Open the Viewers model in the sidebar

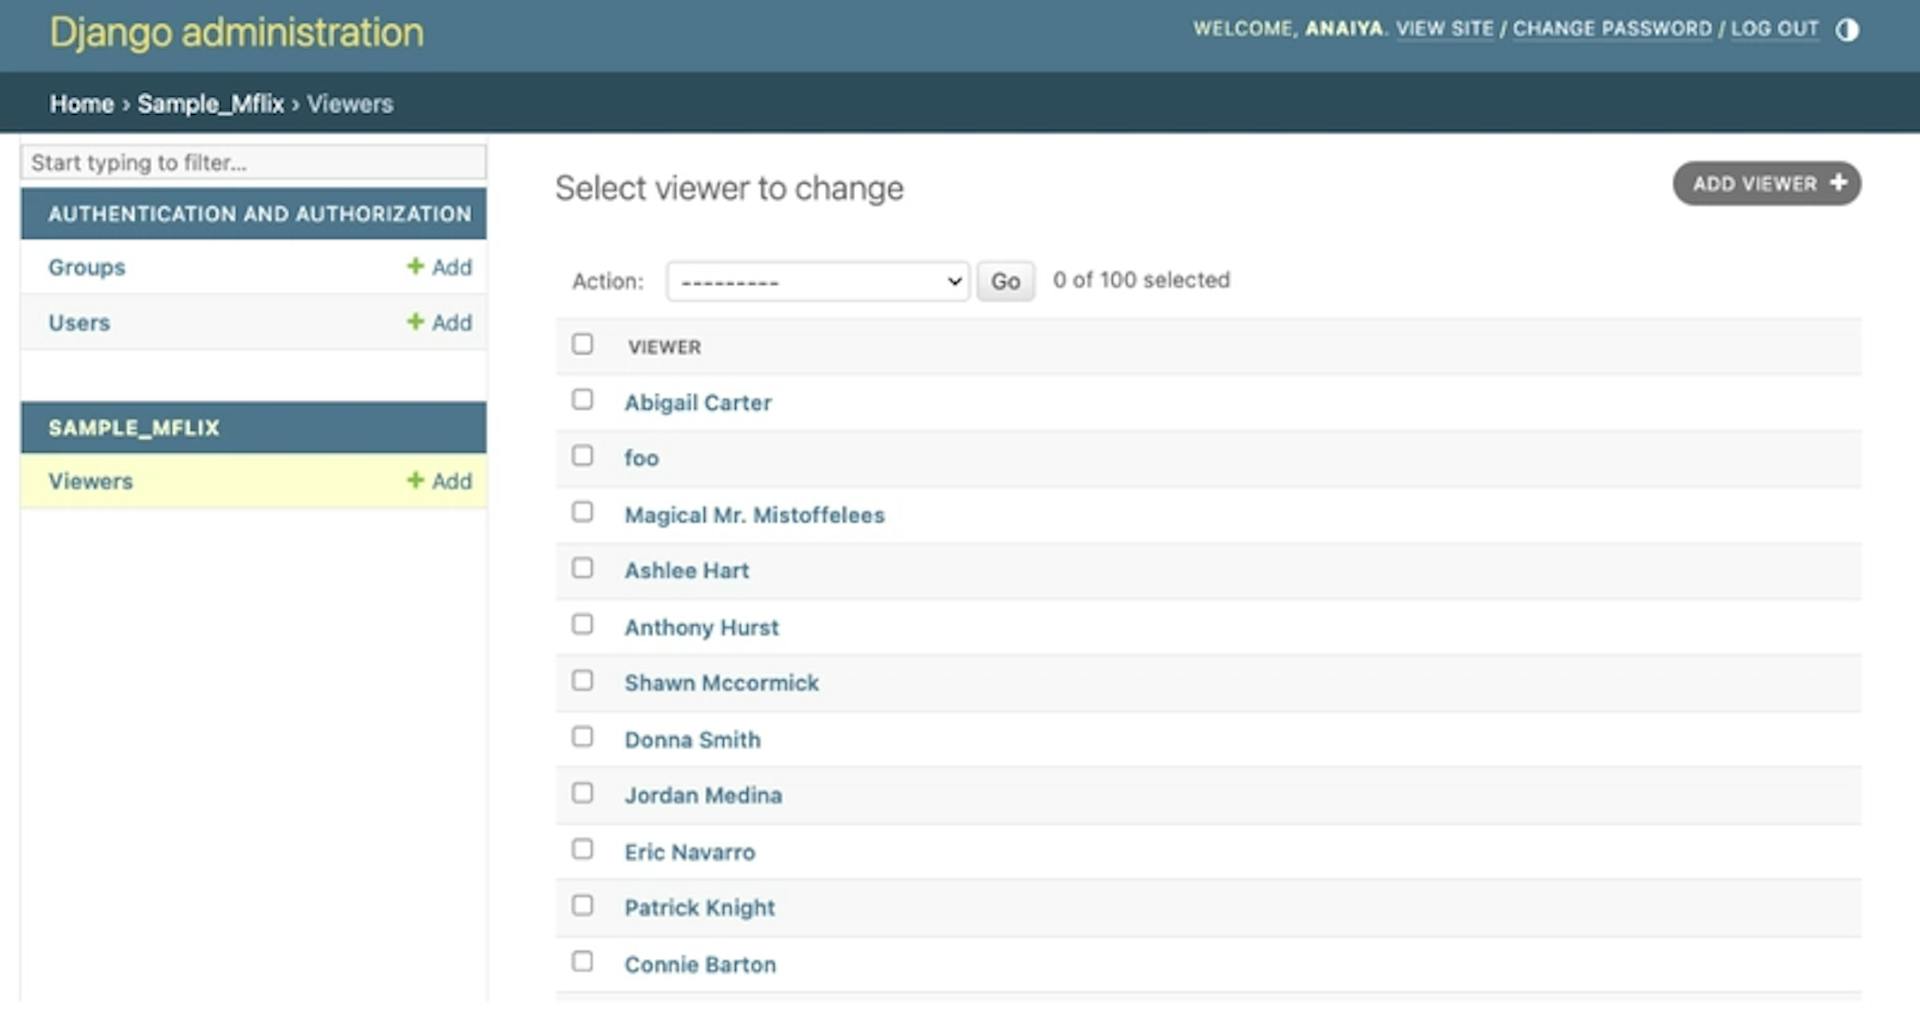91,481
